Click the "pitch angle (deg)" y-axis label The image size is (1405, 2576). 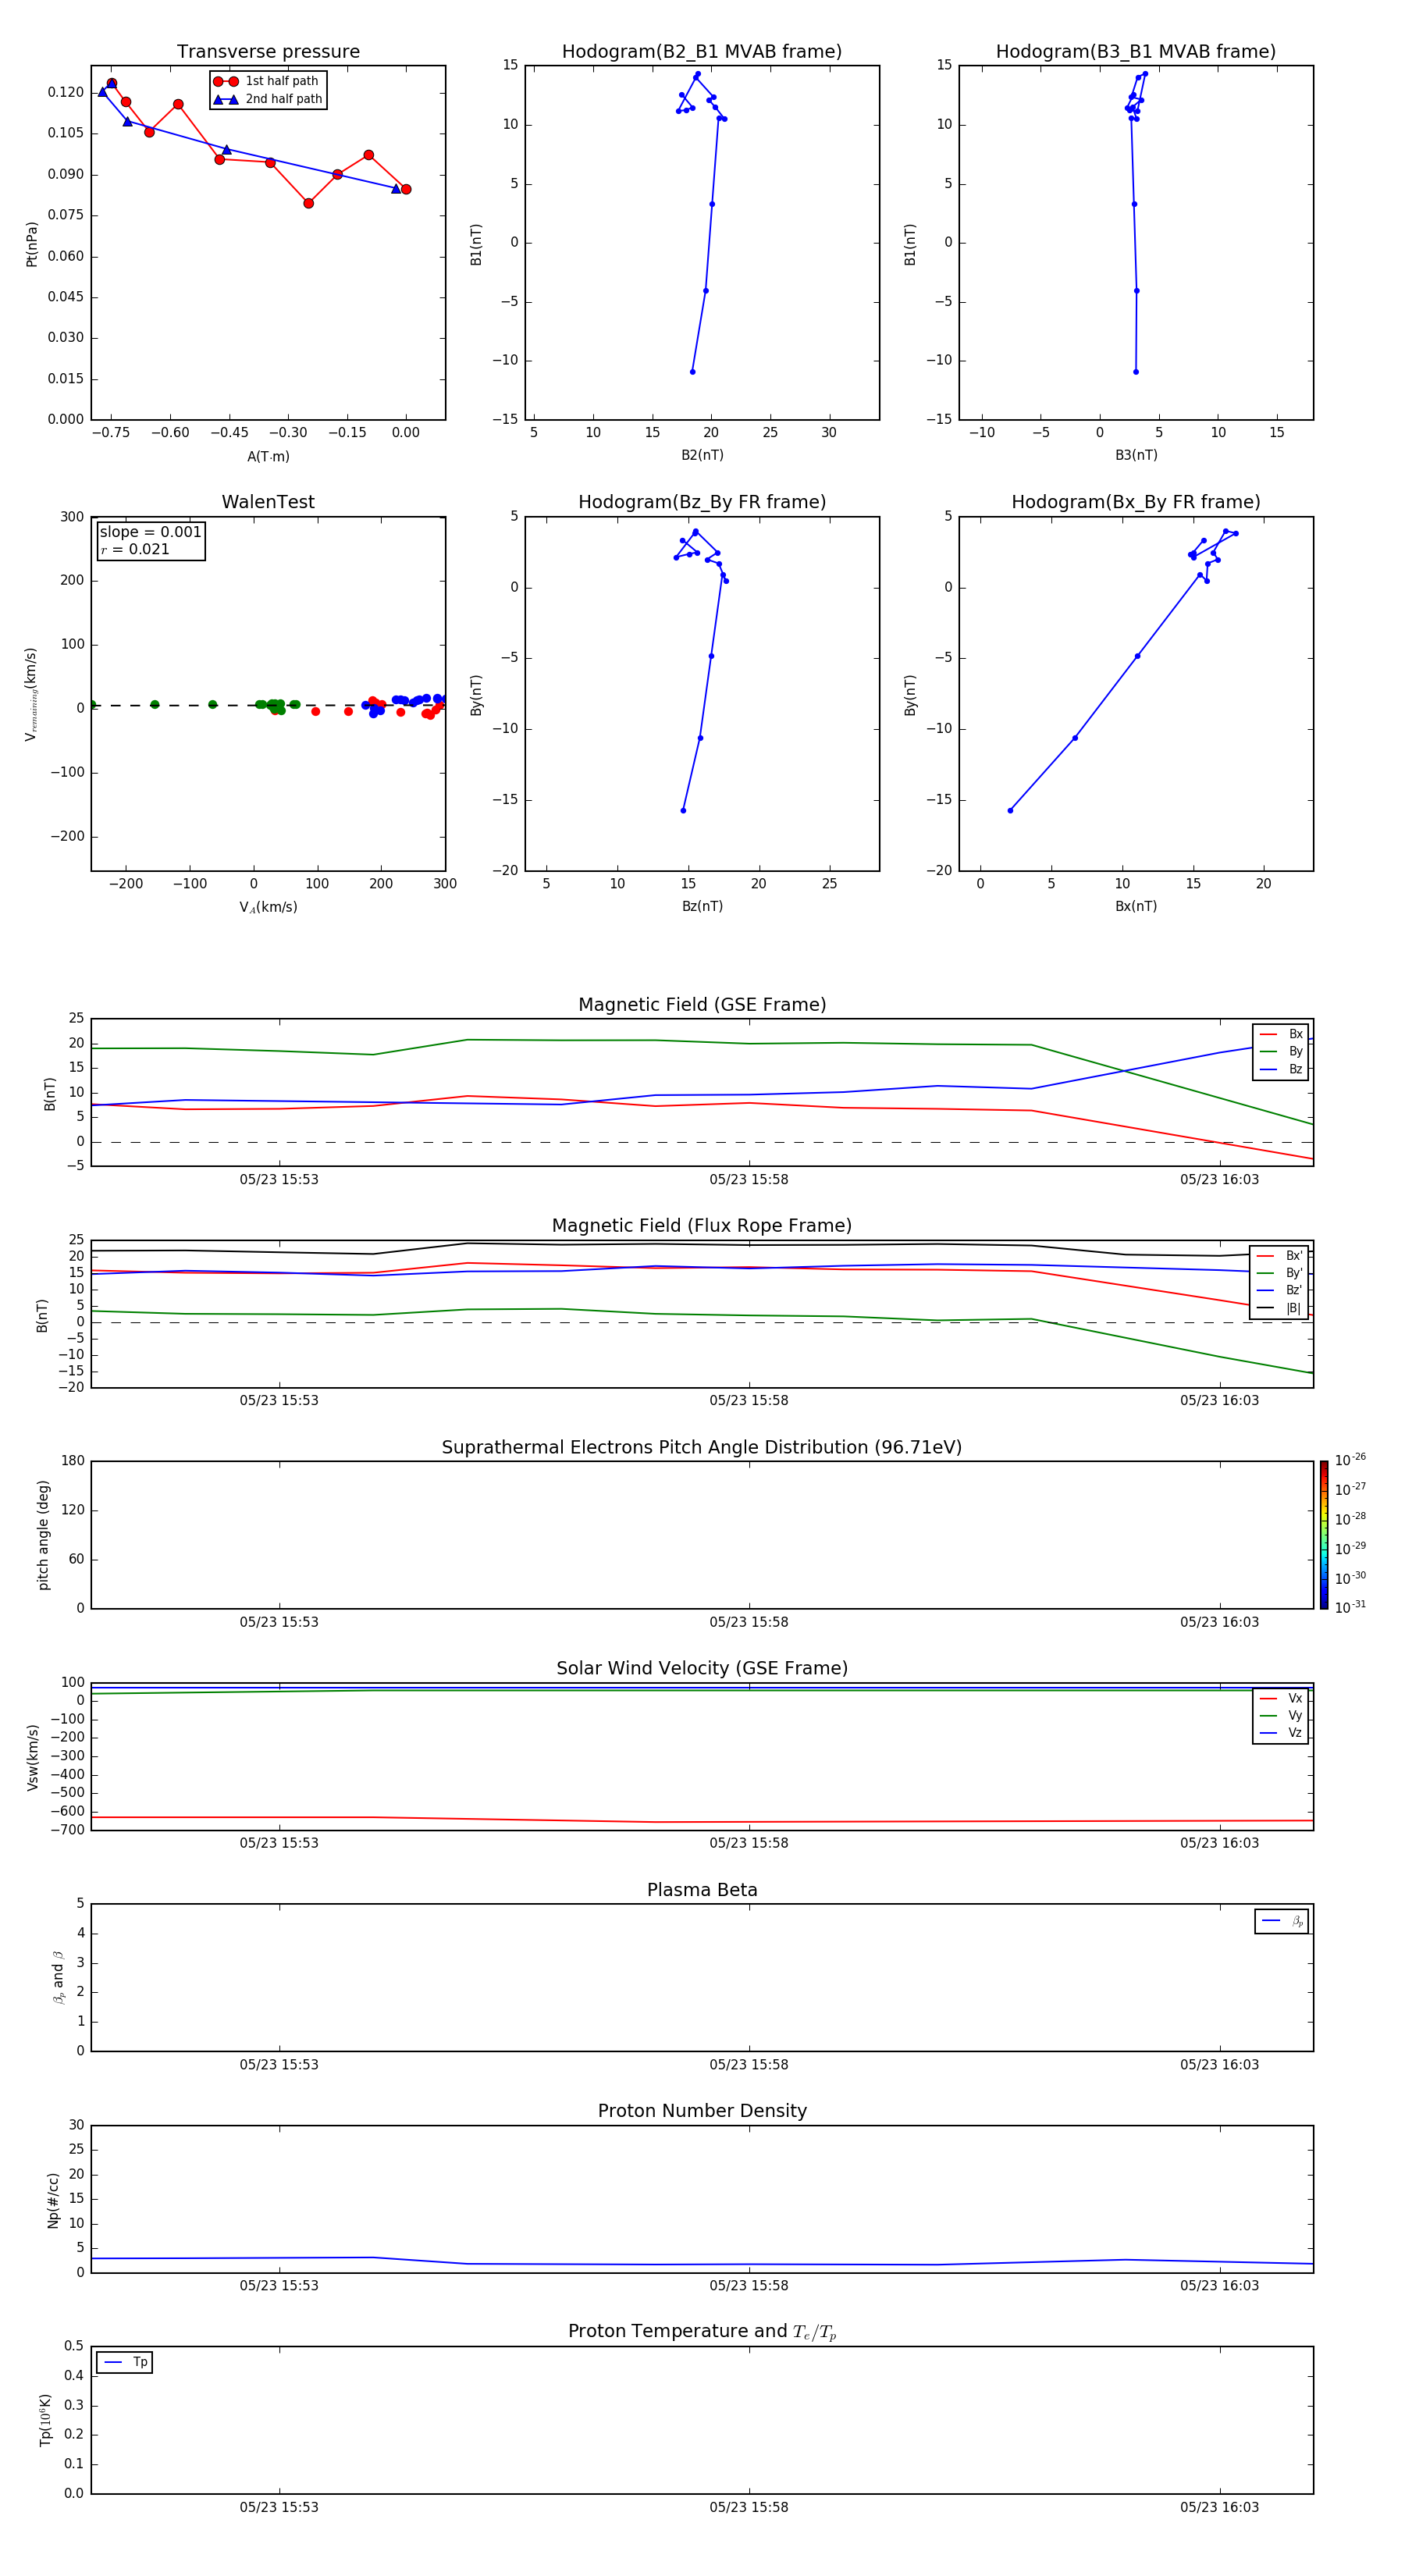point(43,1535)
